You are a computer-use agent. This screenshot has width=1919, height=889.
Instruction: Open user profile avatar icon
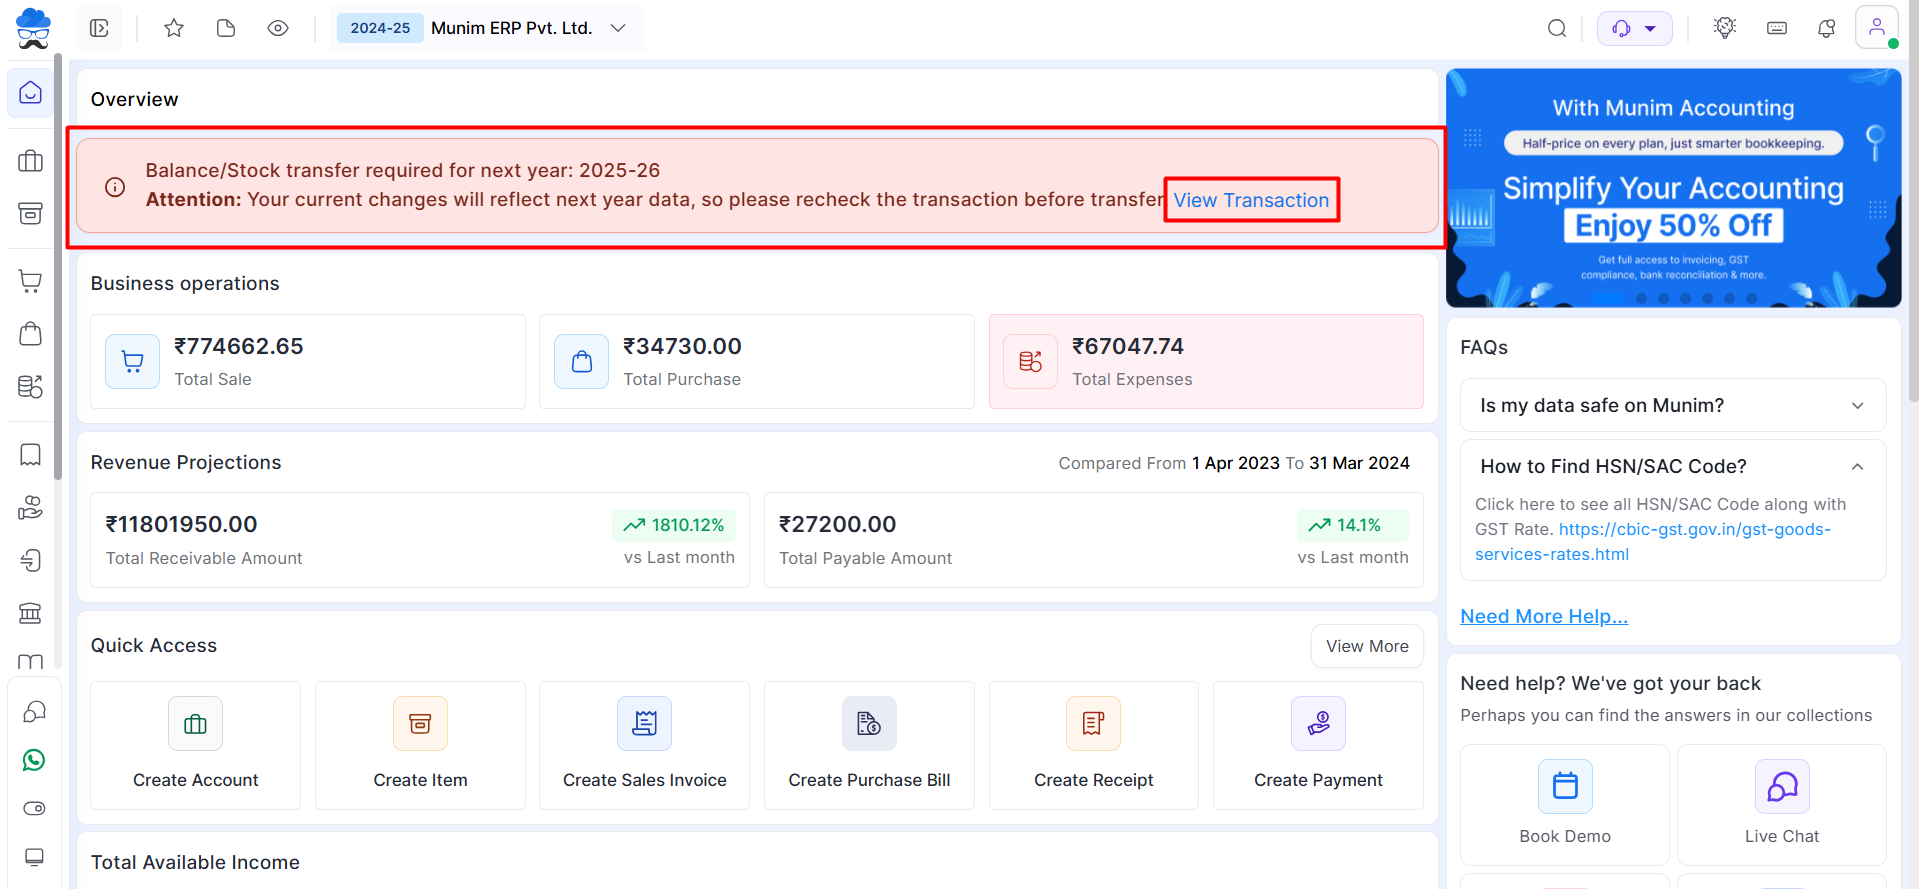tap(1877, 27)
